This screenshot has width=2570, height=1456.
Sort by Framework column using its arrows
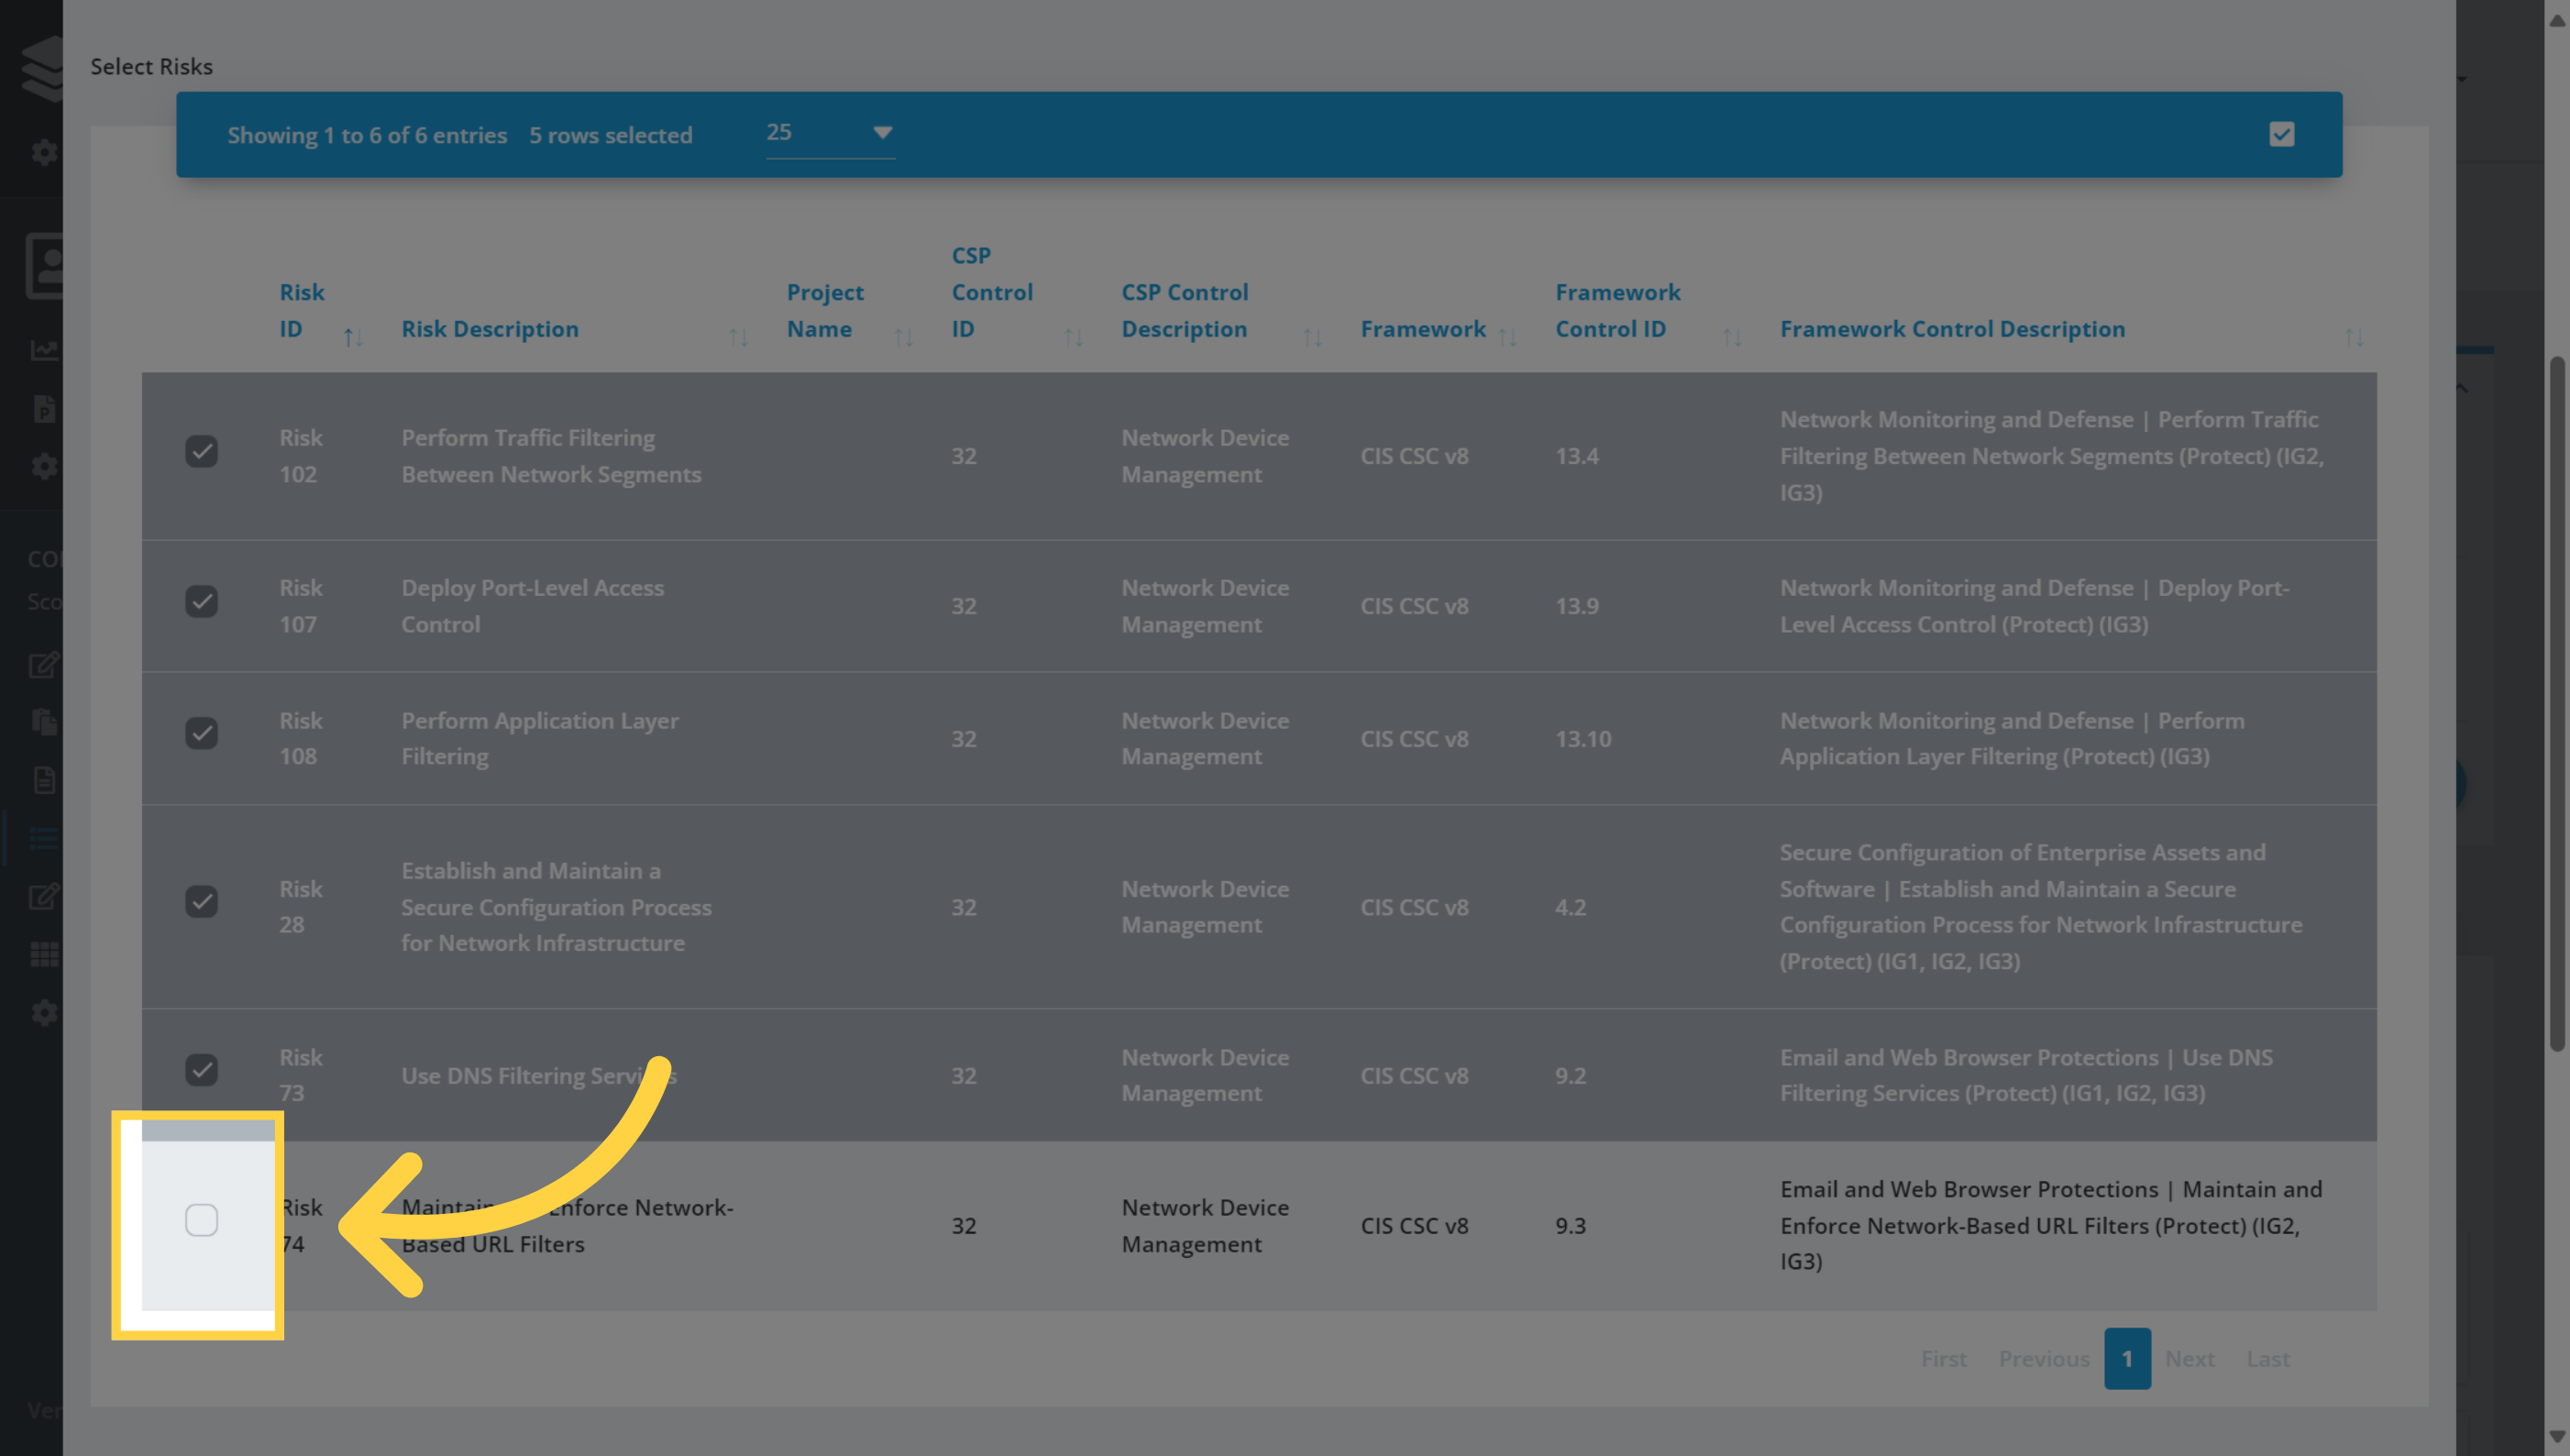tap(1508, 338)
